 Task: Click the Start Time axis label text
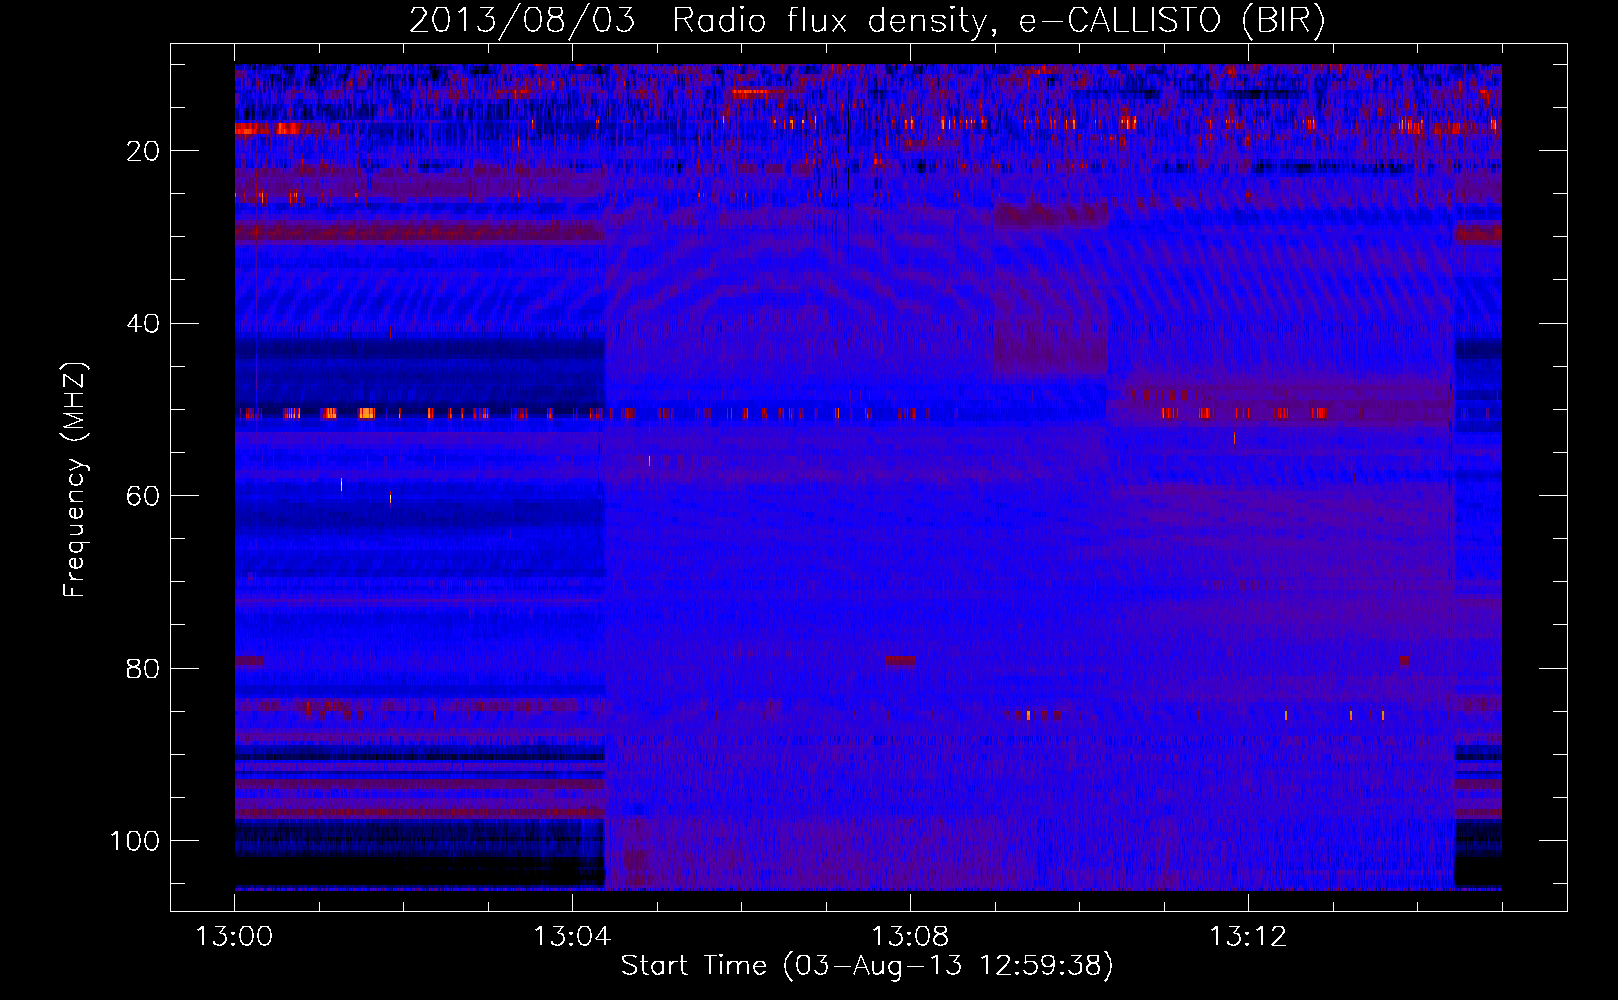click(x=867, y=966)
